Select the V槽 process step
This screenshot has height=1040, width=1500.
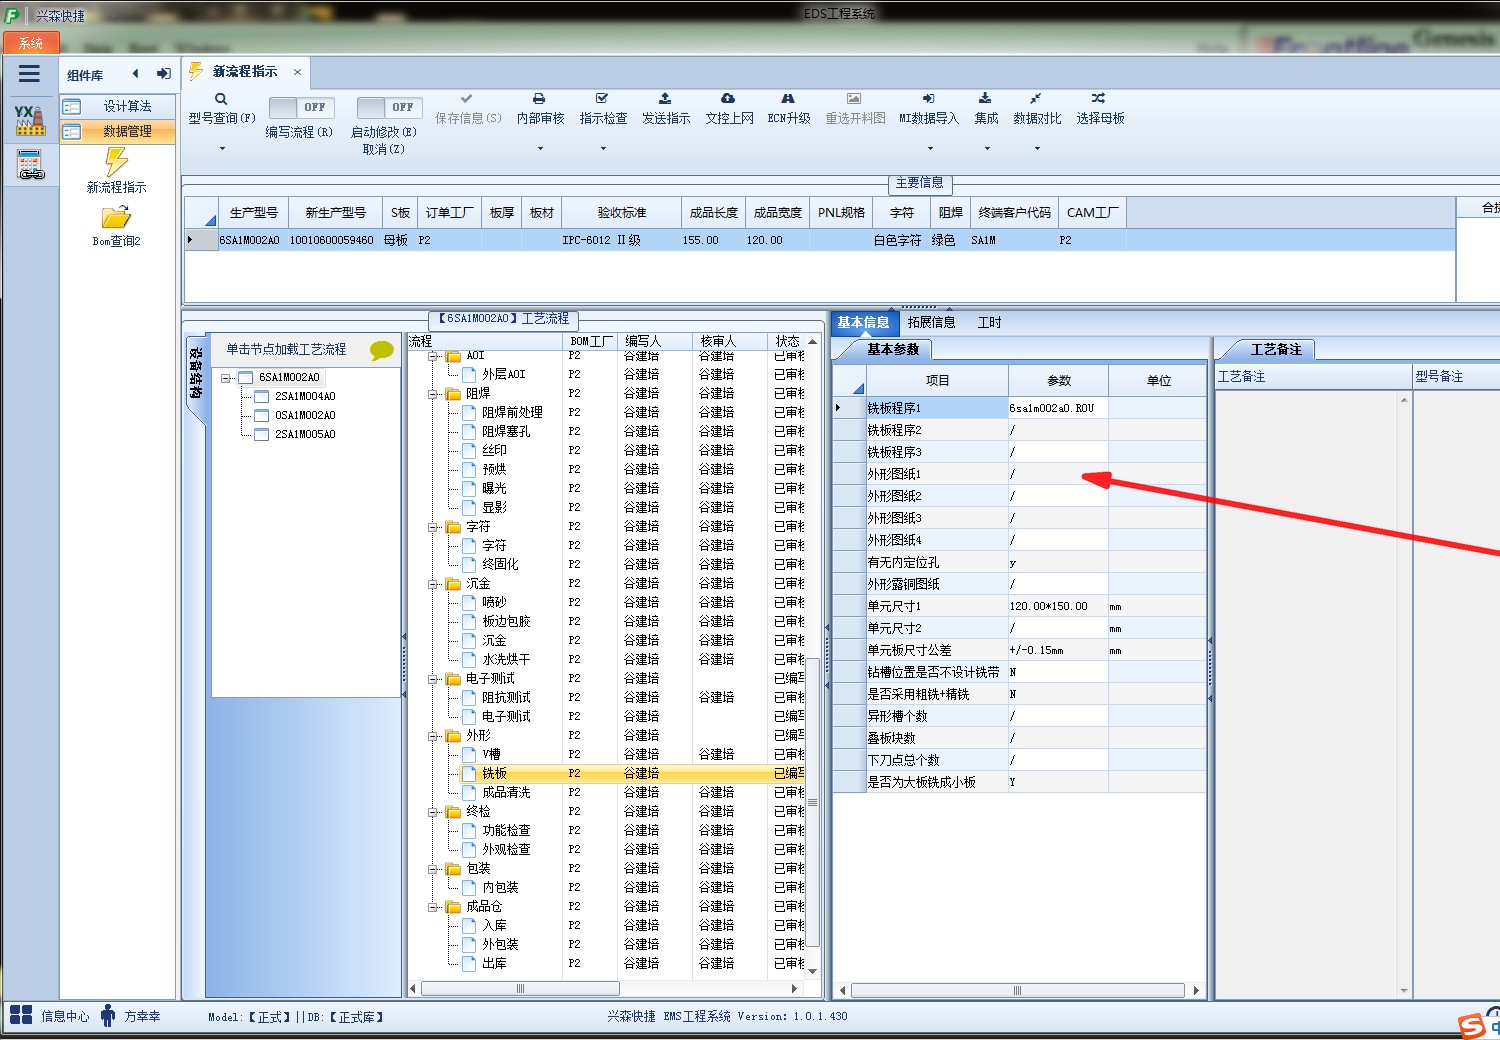[491, 754]
